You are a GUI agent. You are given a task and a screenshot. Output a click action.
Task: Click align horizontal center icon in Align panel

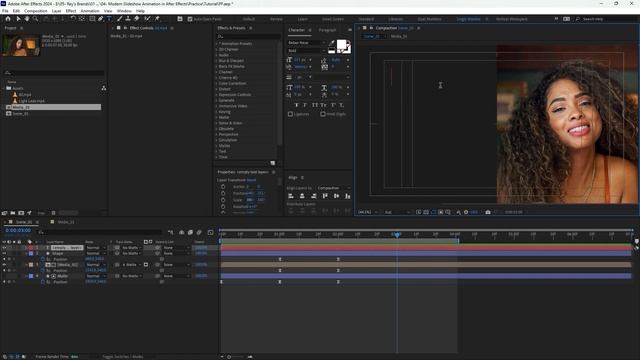tap(302, 196)
